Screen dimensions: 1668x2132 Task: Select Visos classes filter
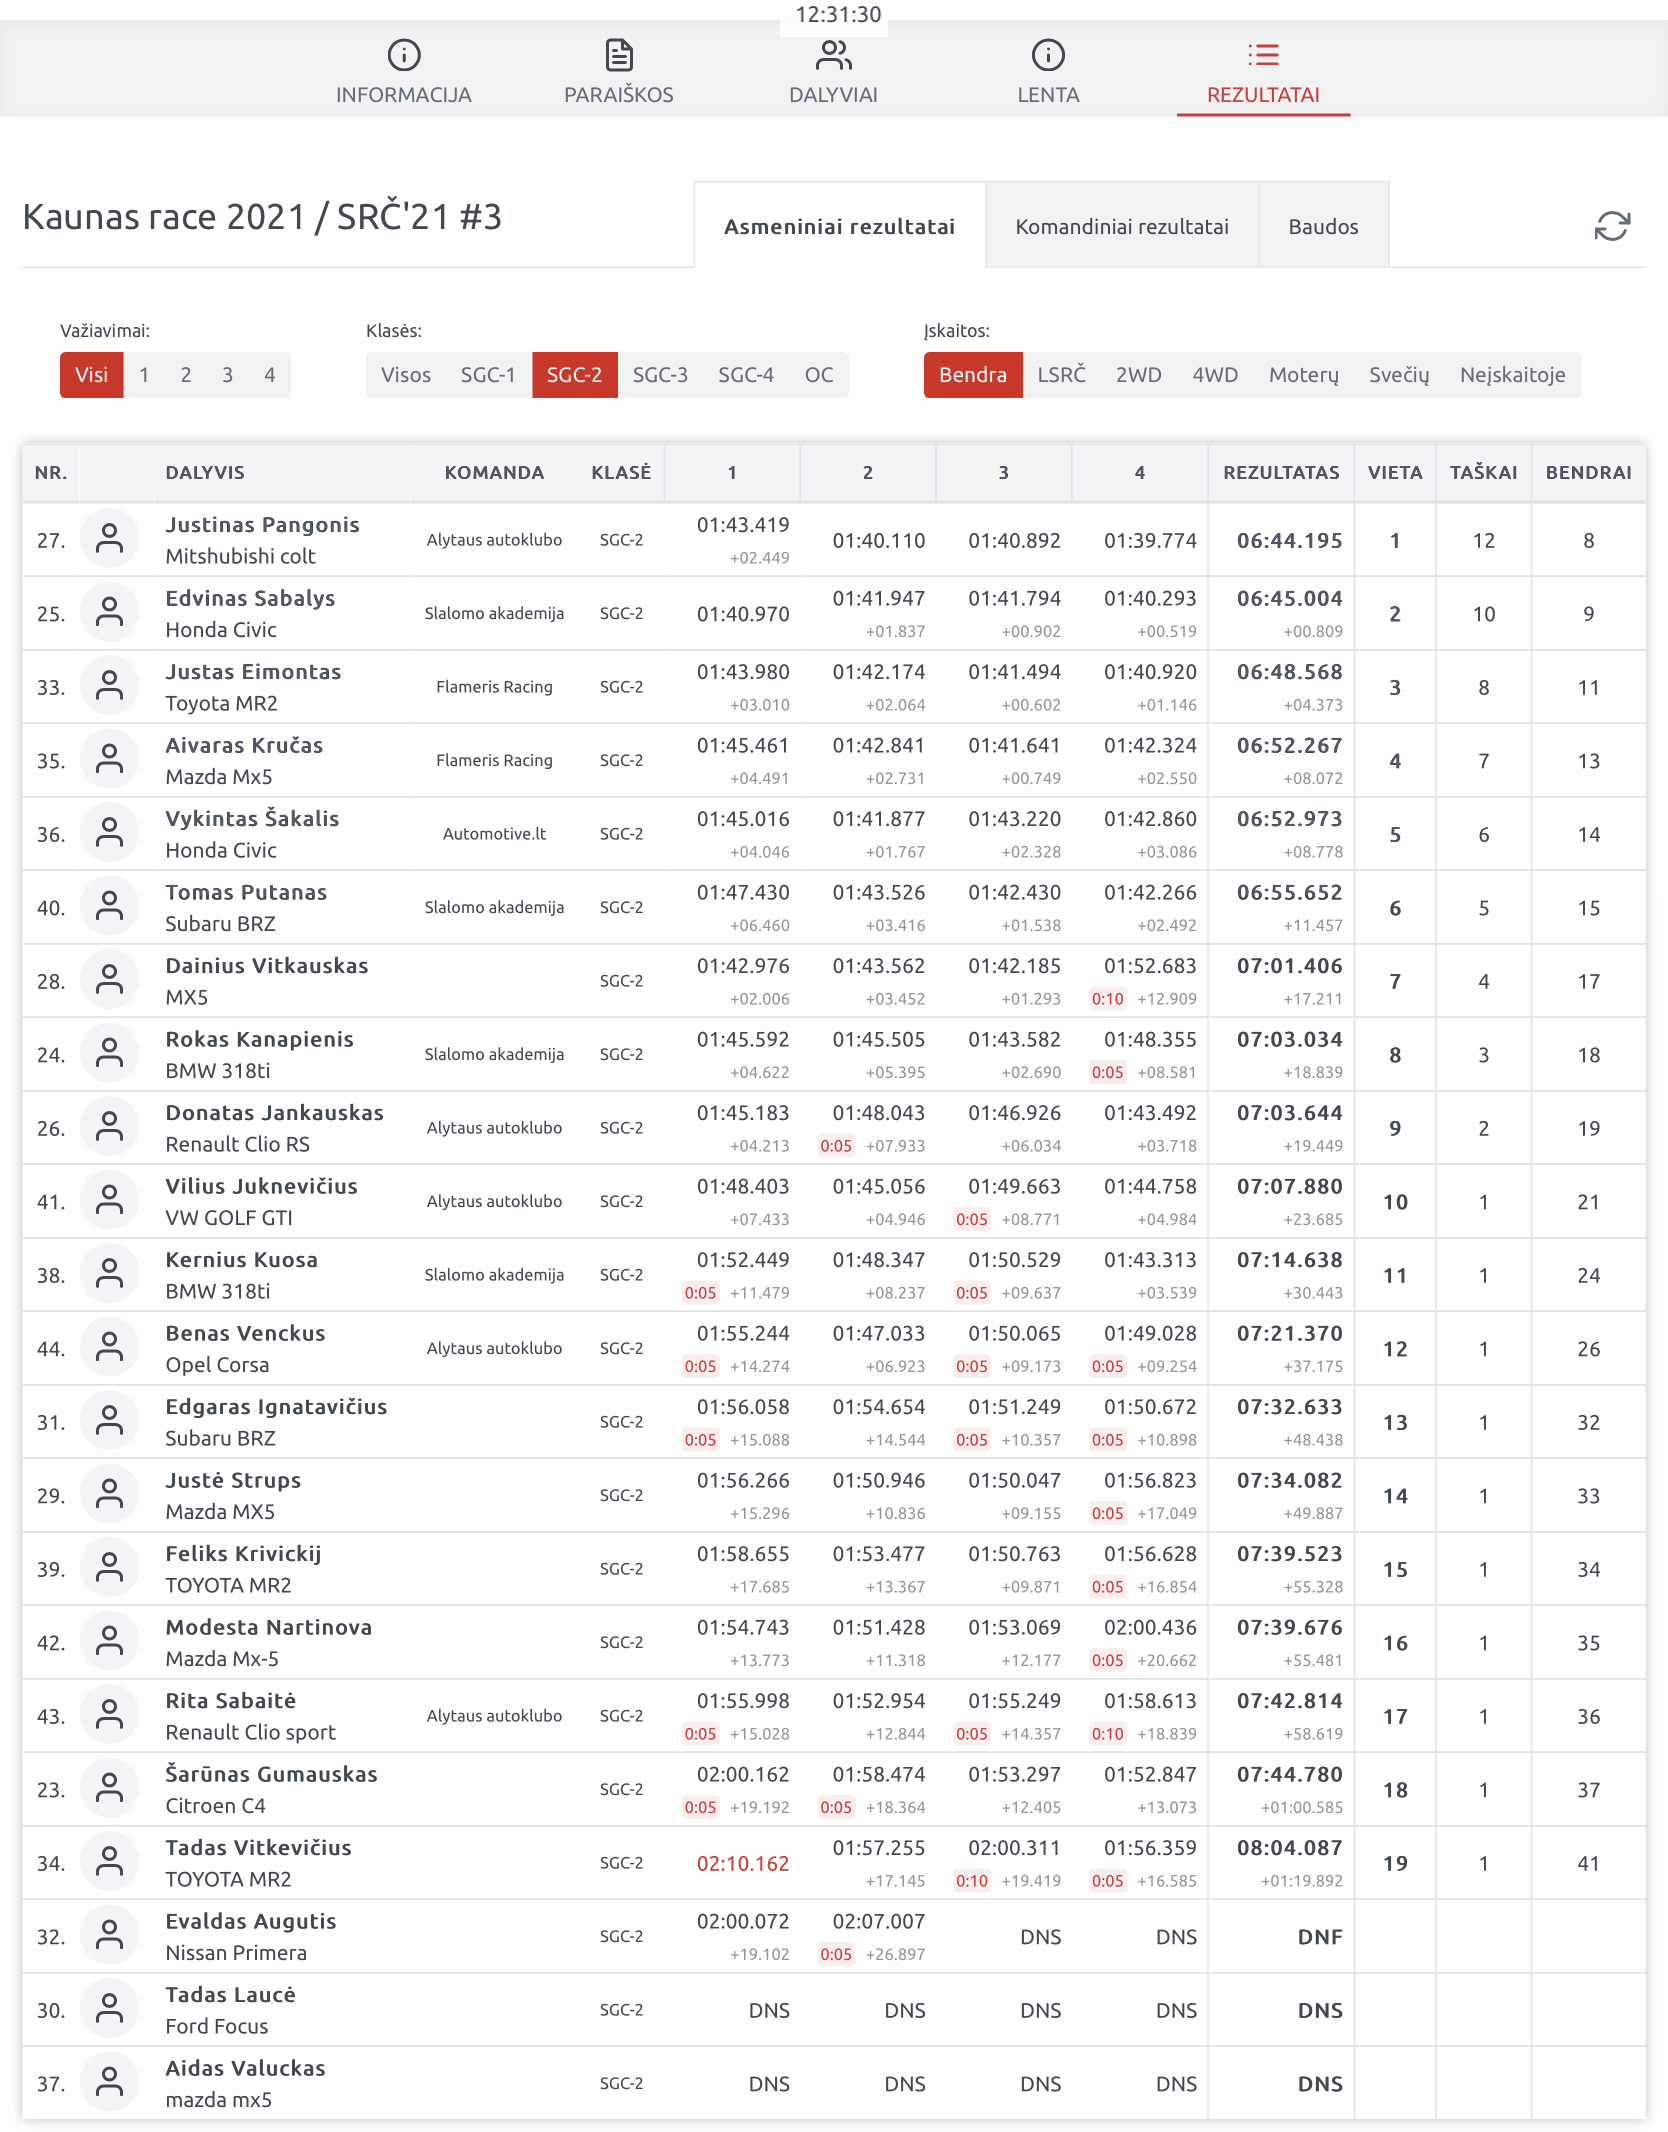[x=406, y=375]
